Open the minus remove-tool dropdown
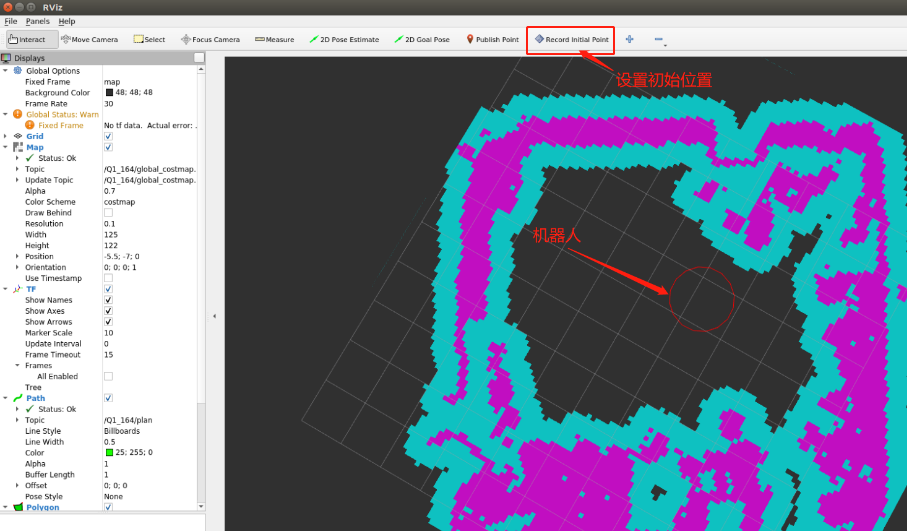The image size is (907, 531). point(659,39)
